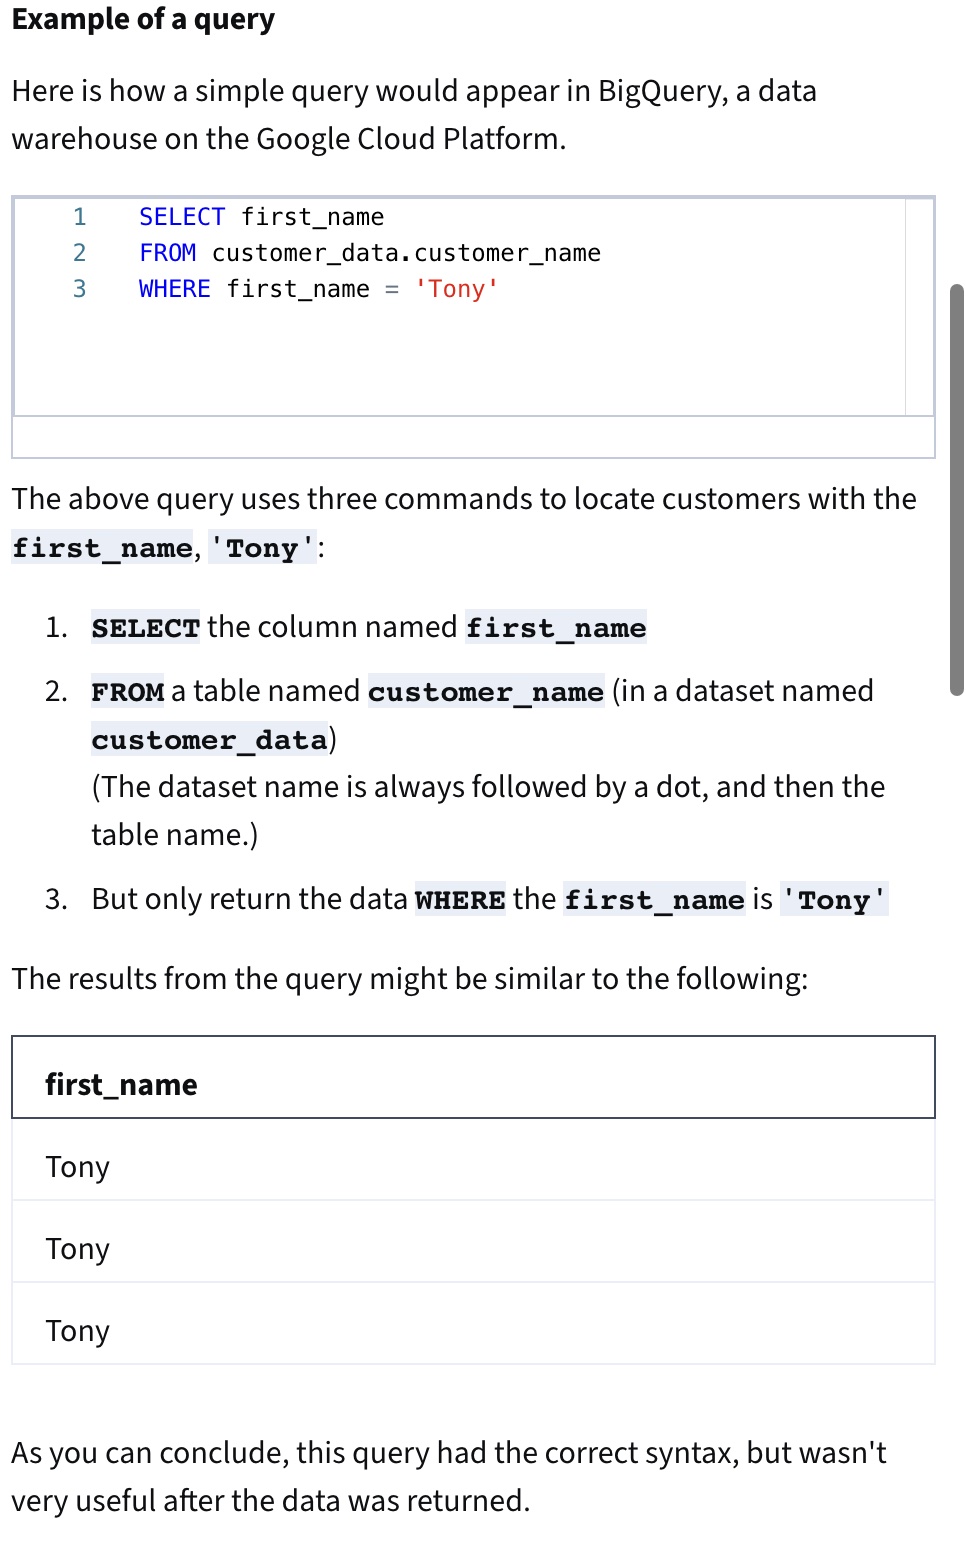Click the SELECT keyword in code line 1

coord(182,217)
